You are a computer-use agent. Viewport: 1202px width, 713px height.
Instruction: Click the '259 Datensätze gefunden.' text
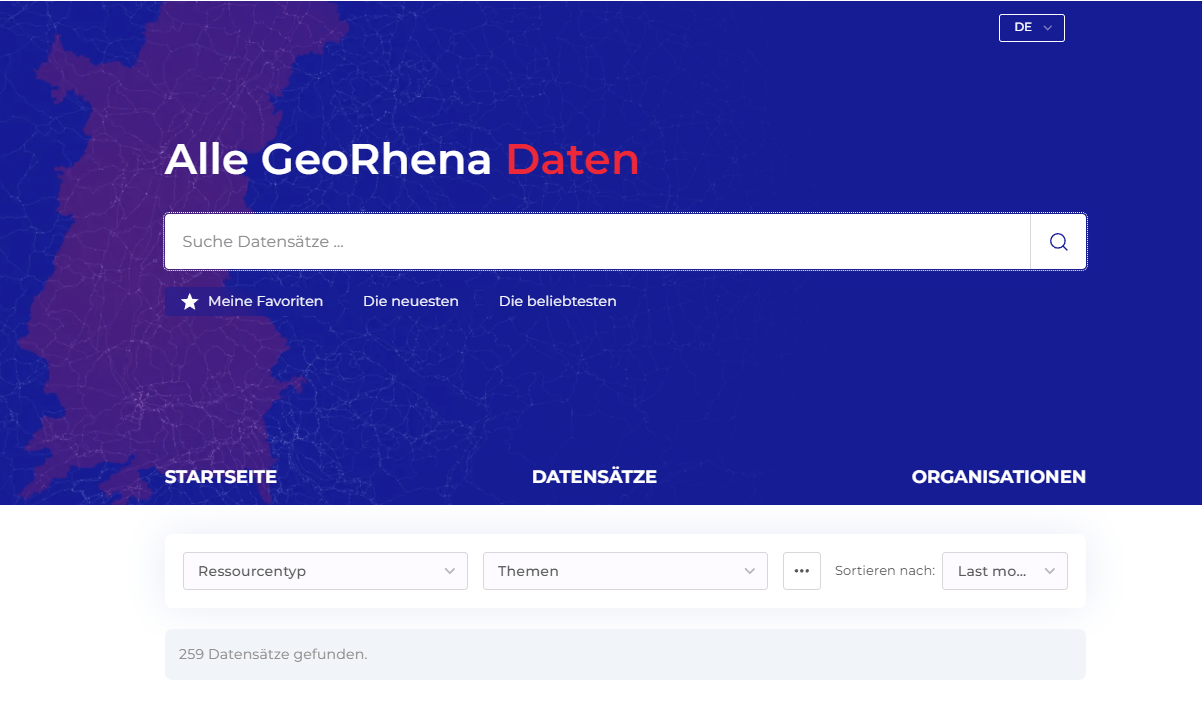(x=273, y=655)
